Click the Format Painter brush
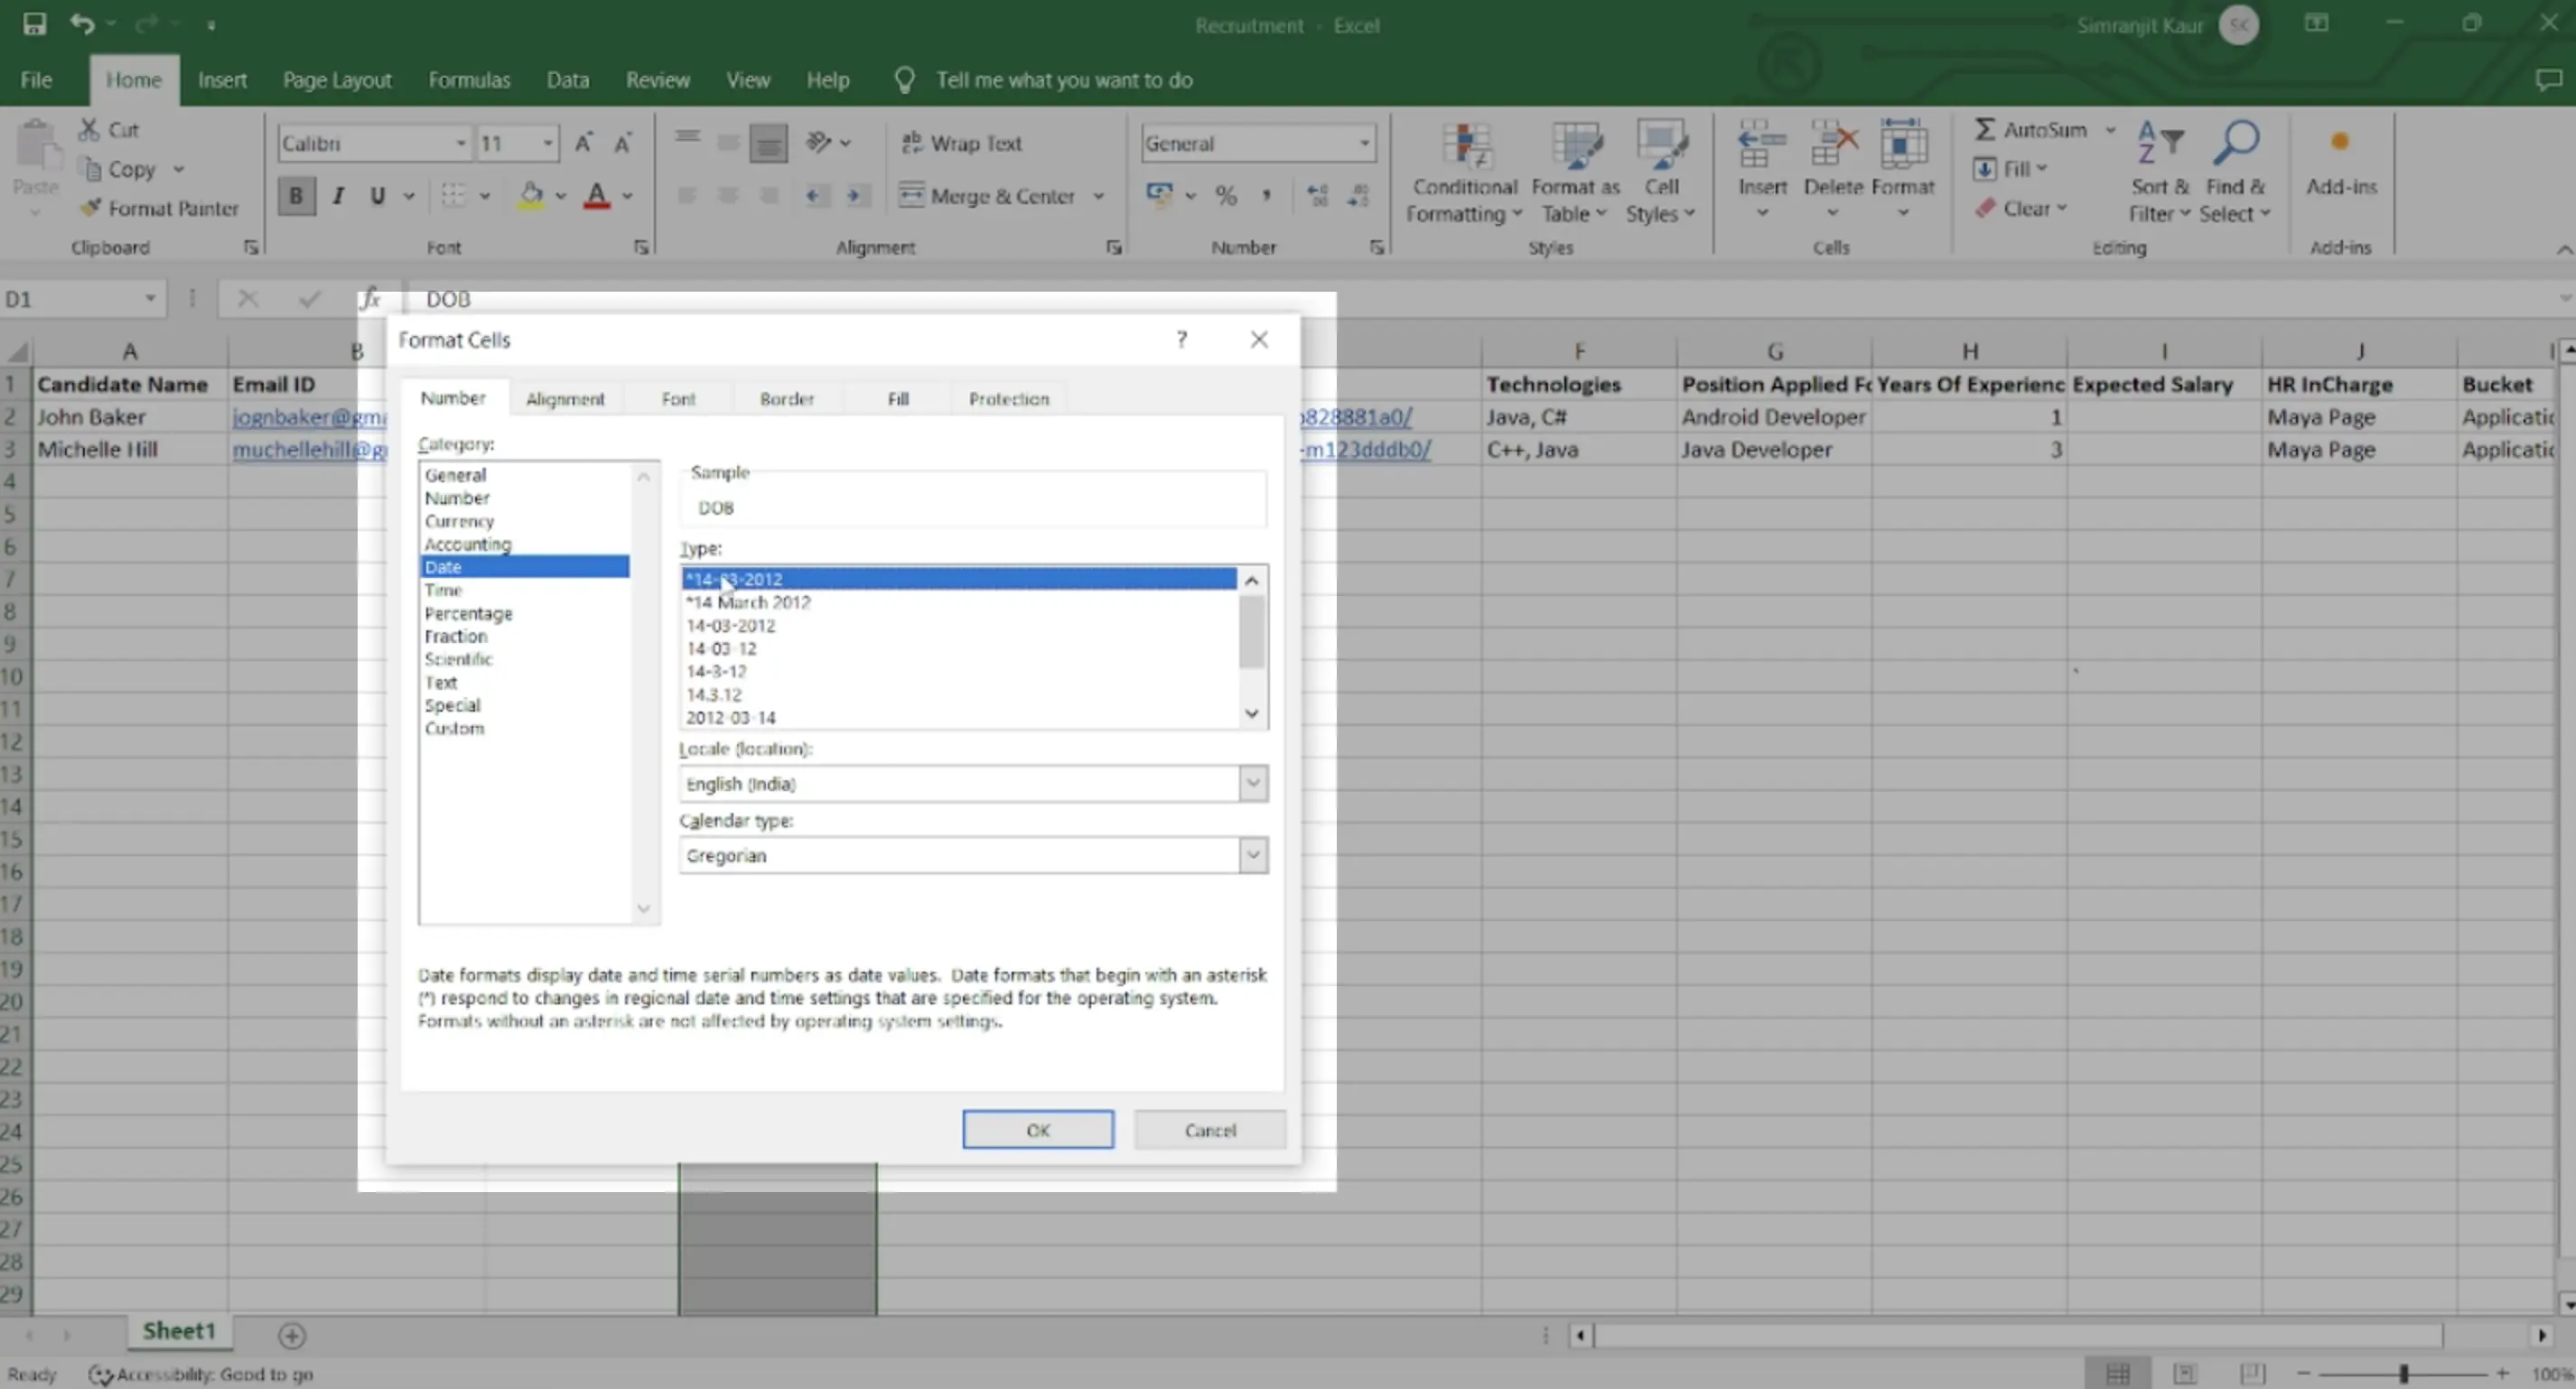 point(91,208)
